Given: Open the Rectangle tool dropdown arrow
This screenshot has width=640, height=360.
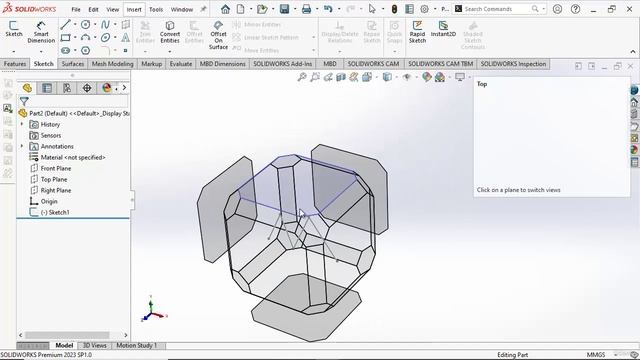Looking at the screenshot, I should click(x=75, y=38).
